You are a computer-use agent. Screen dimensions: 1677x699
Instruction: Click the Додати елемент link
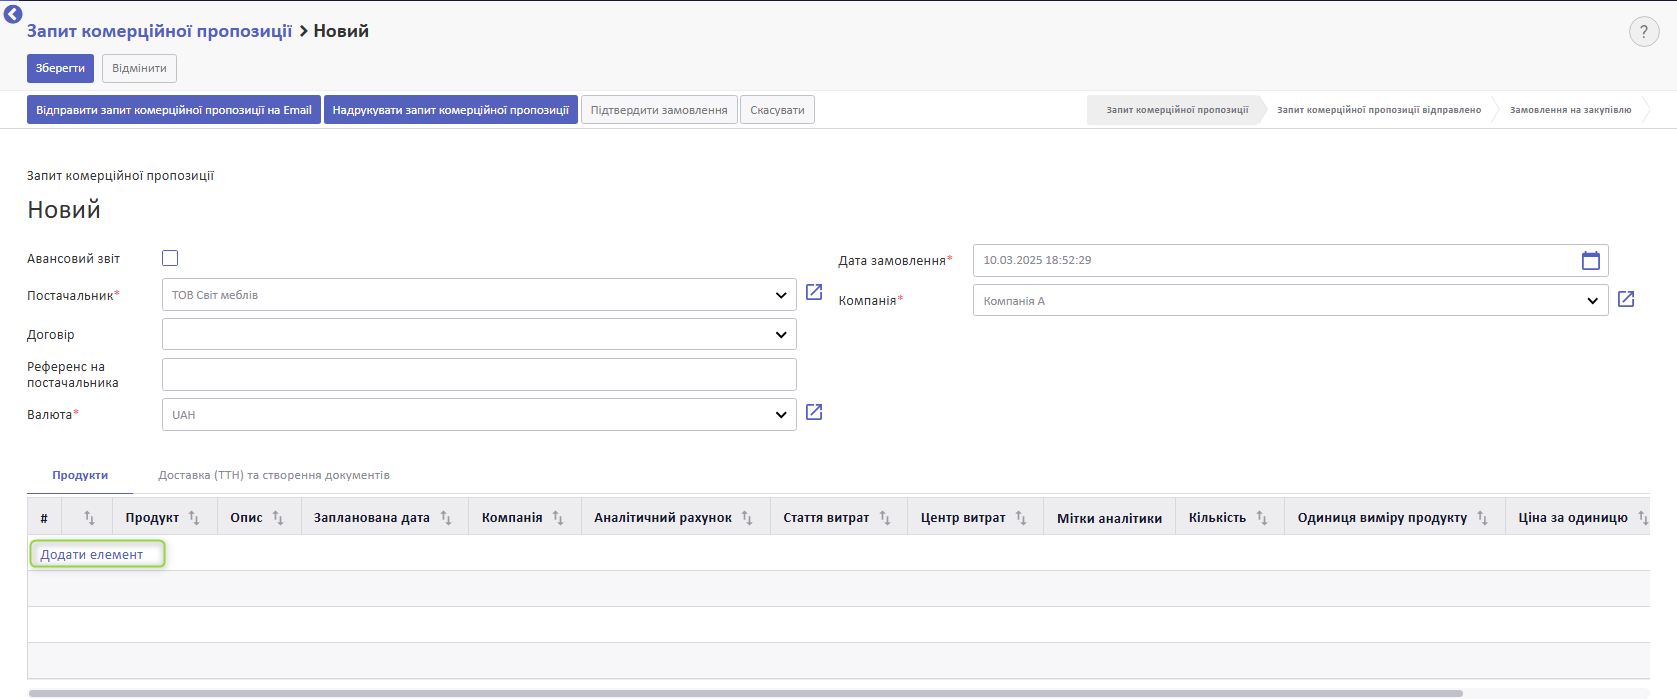pyautogui.click(x=92, y=554)
